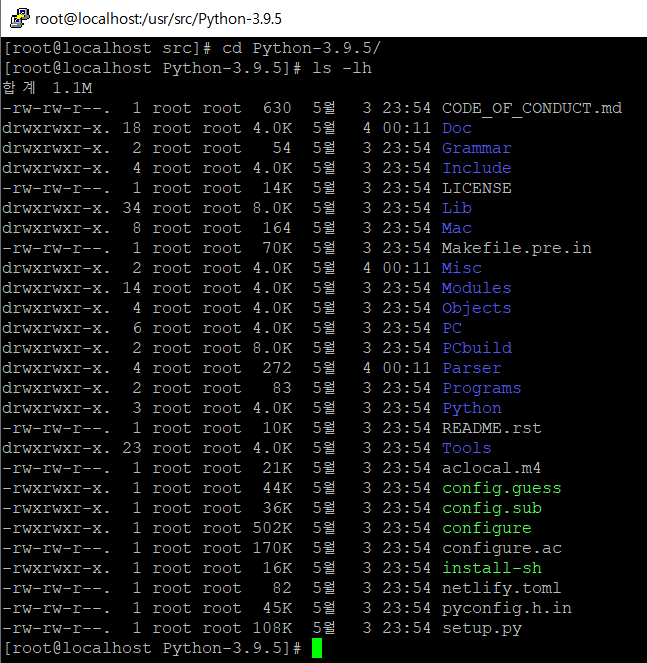Viewport: 647px width, 663px height.
Task: Select Makefile.pre.in in the listing
Action: pyautogui.click(x=516, y=248)
